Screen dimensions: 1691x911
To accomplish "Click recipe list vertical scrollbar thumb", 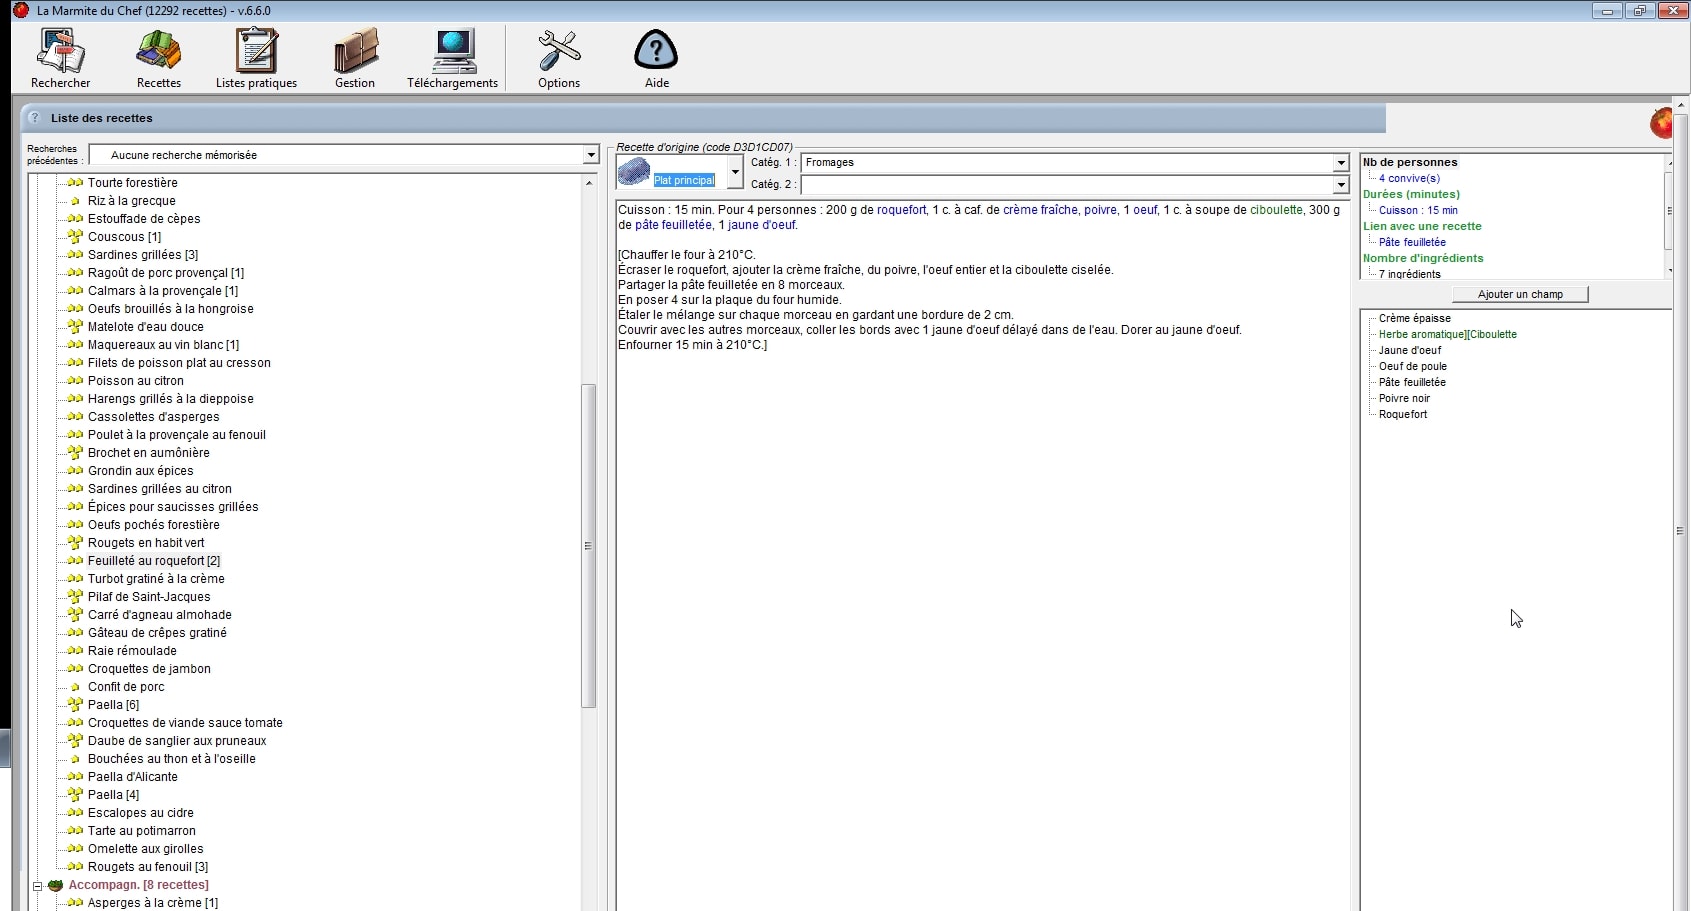I will (x=589, y=546).
